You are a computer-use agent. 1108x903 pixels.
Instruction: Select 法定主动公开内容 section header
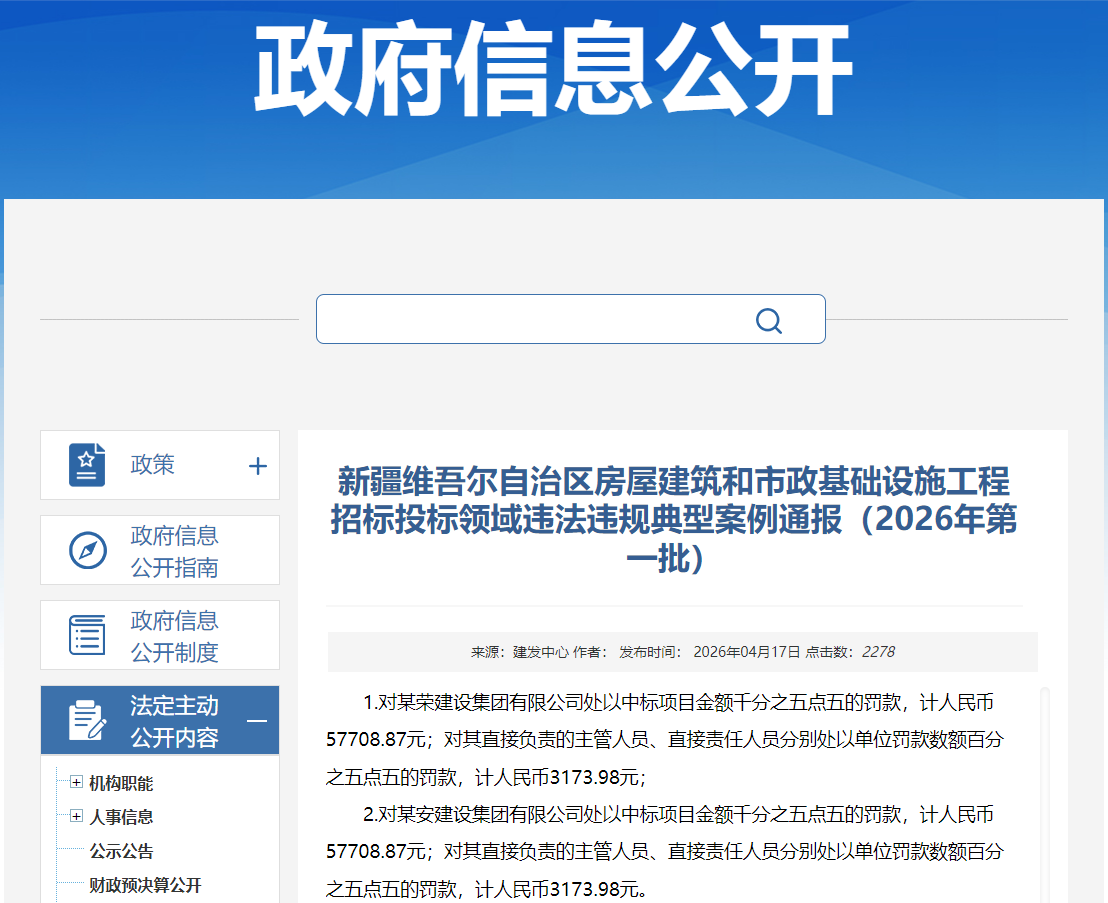[x=160, y=720]
